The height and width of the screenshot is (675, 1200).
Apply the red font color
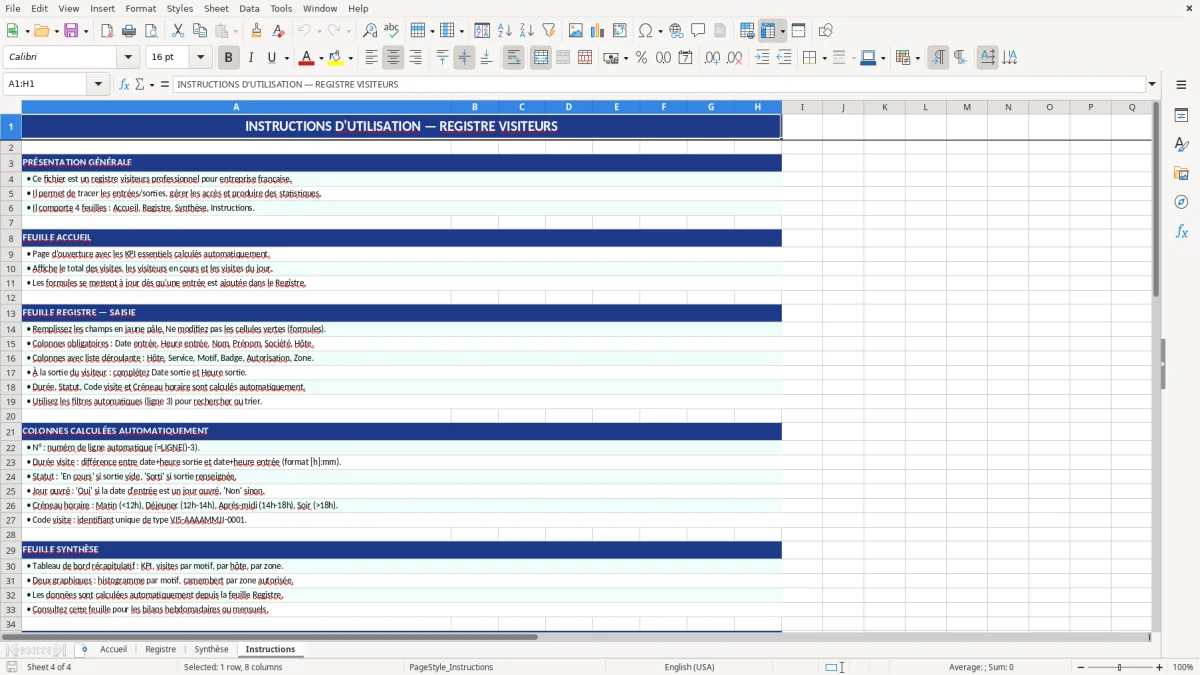coord(307,58)
